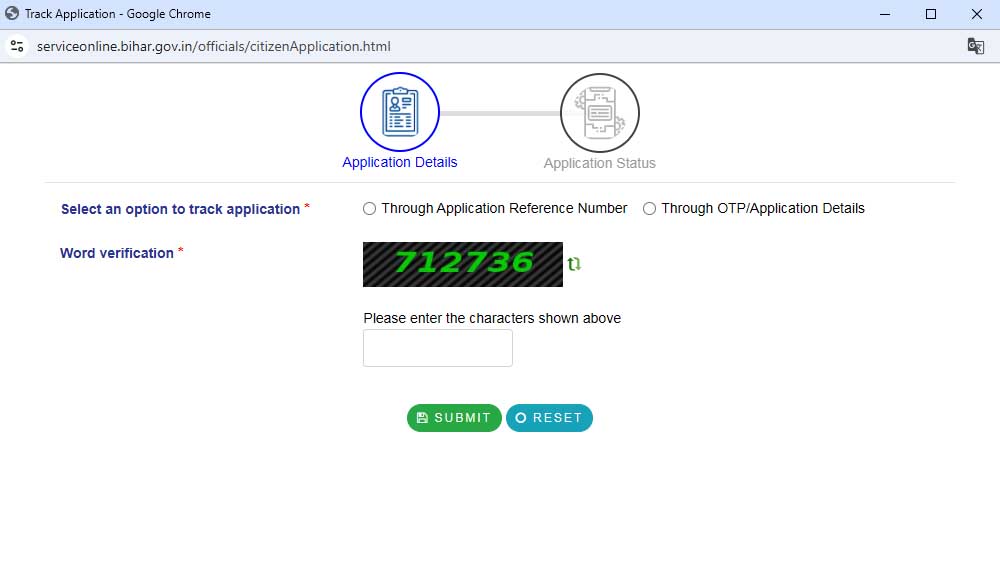Click the Application Details step icon
1000x562 pixels.
(x=400, y=112)
